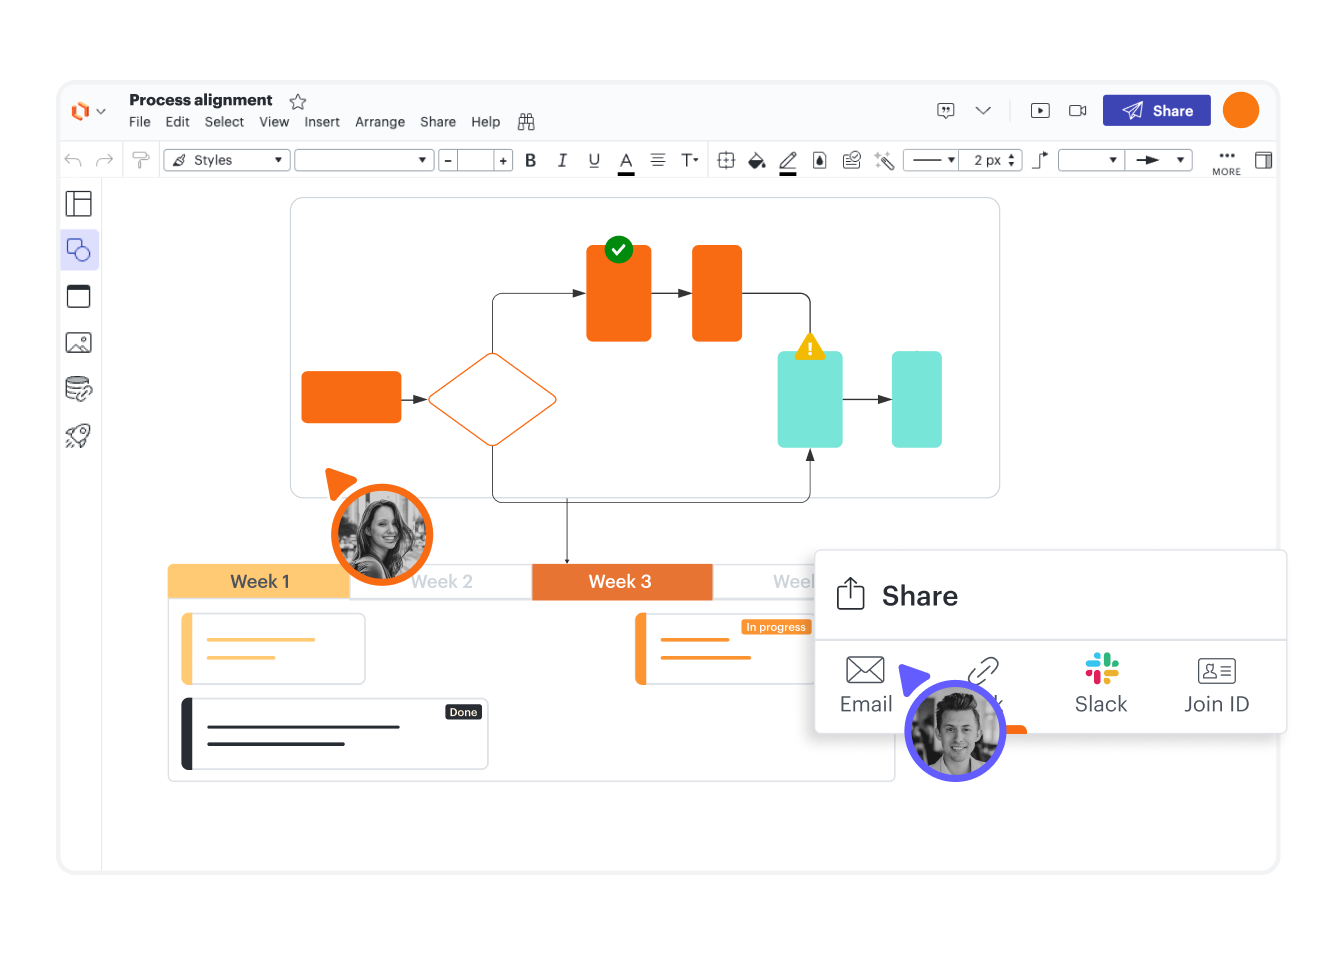Star the Process alignment document
The height and width of the screenshot is (956, 1344).
pos(298,101)
